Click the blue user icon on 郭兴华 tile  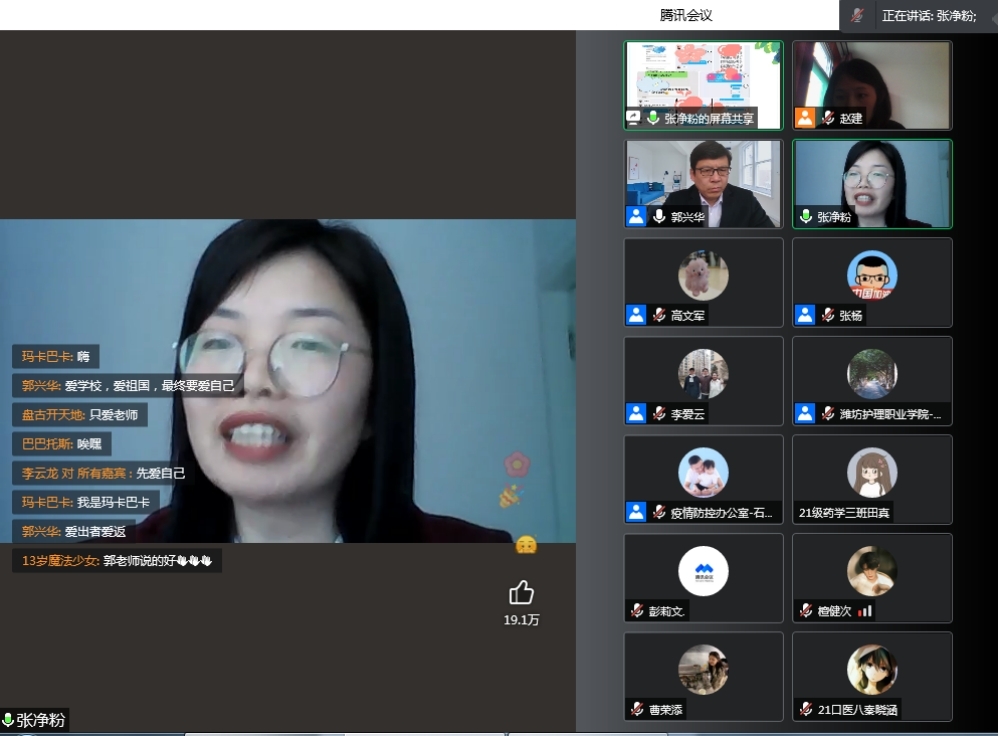point(636,217)
